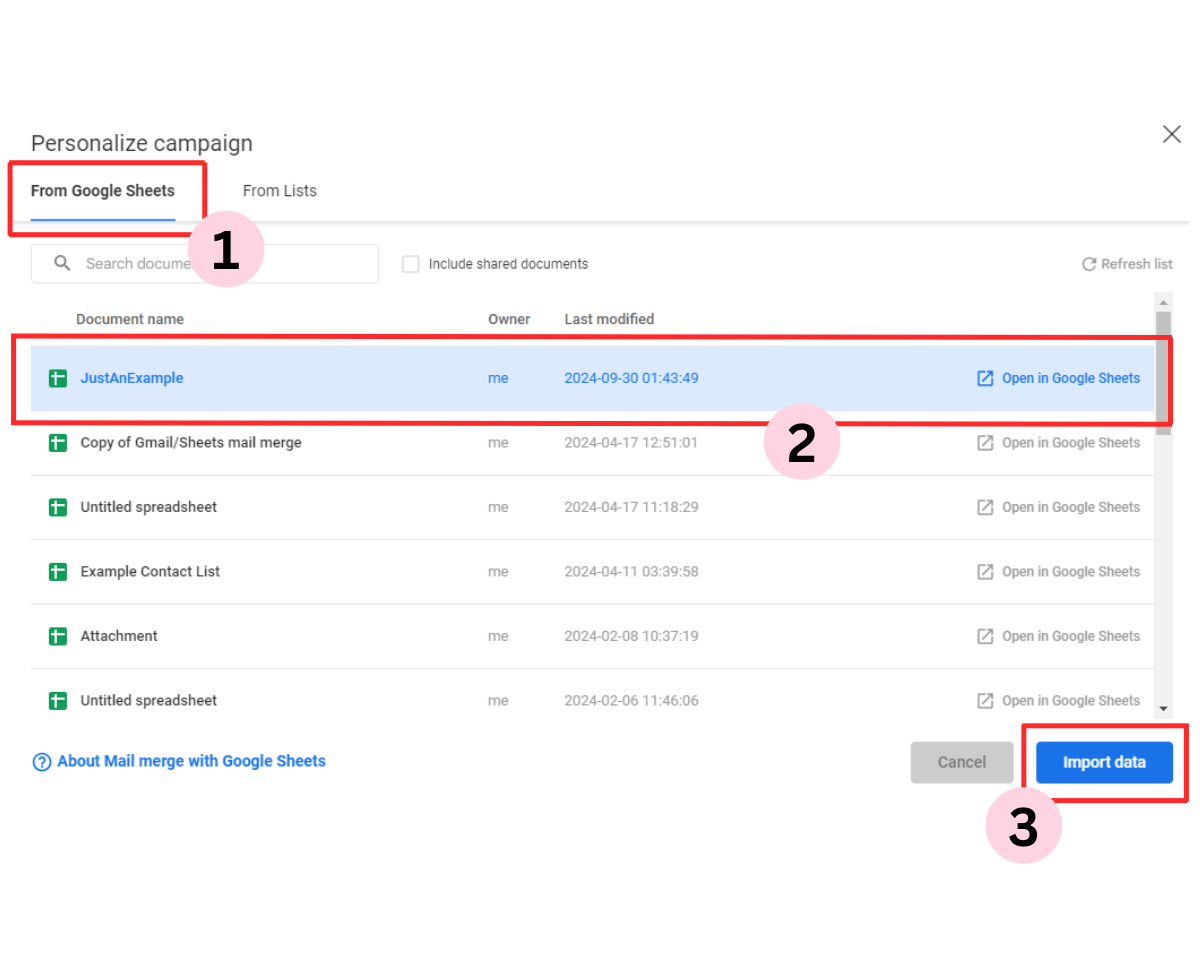Click owner 'me' in Example Contact List row
The height and width of the screenshot is (960, 1200).
pos(498,571)
